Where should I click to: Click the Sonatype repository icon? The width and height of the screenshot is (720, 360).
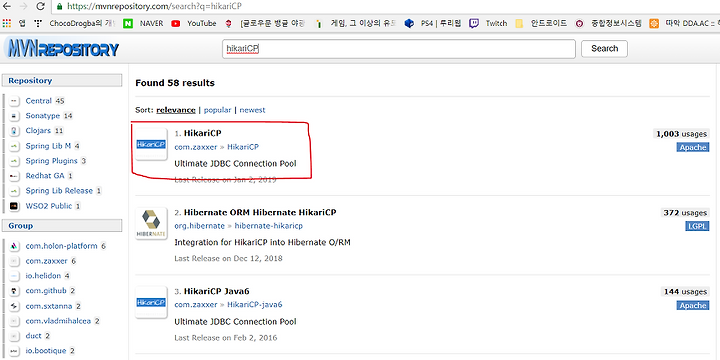[x=14, y=116]
